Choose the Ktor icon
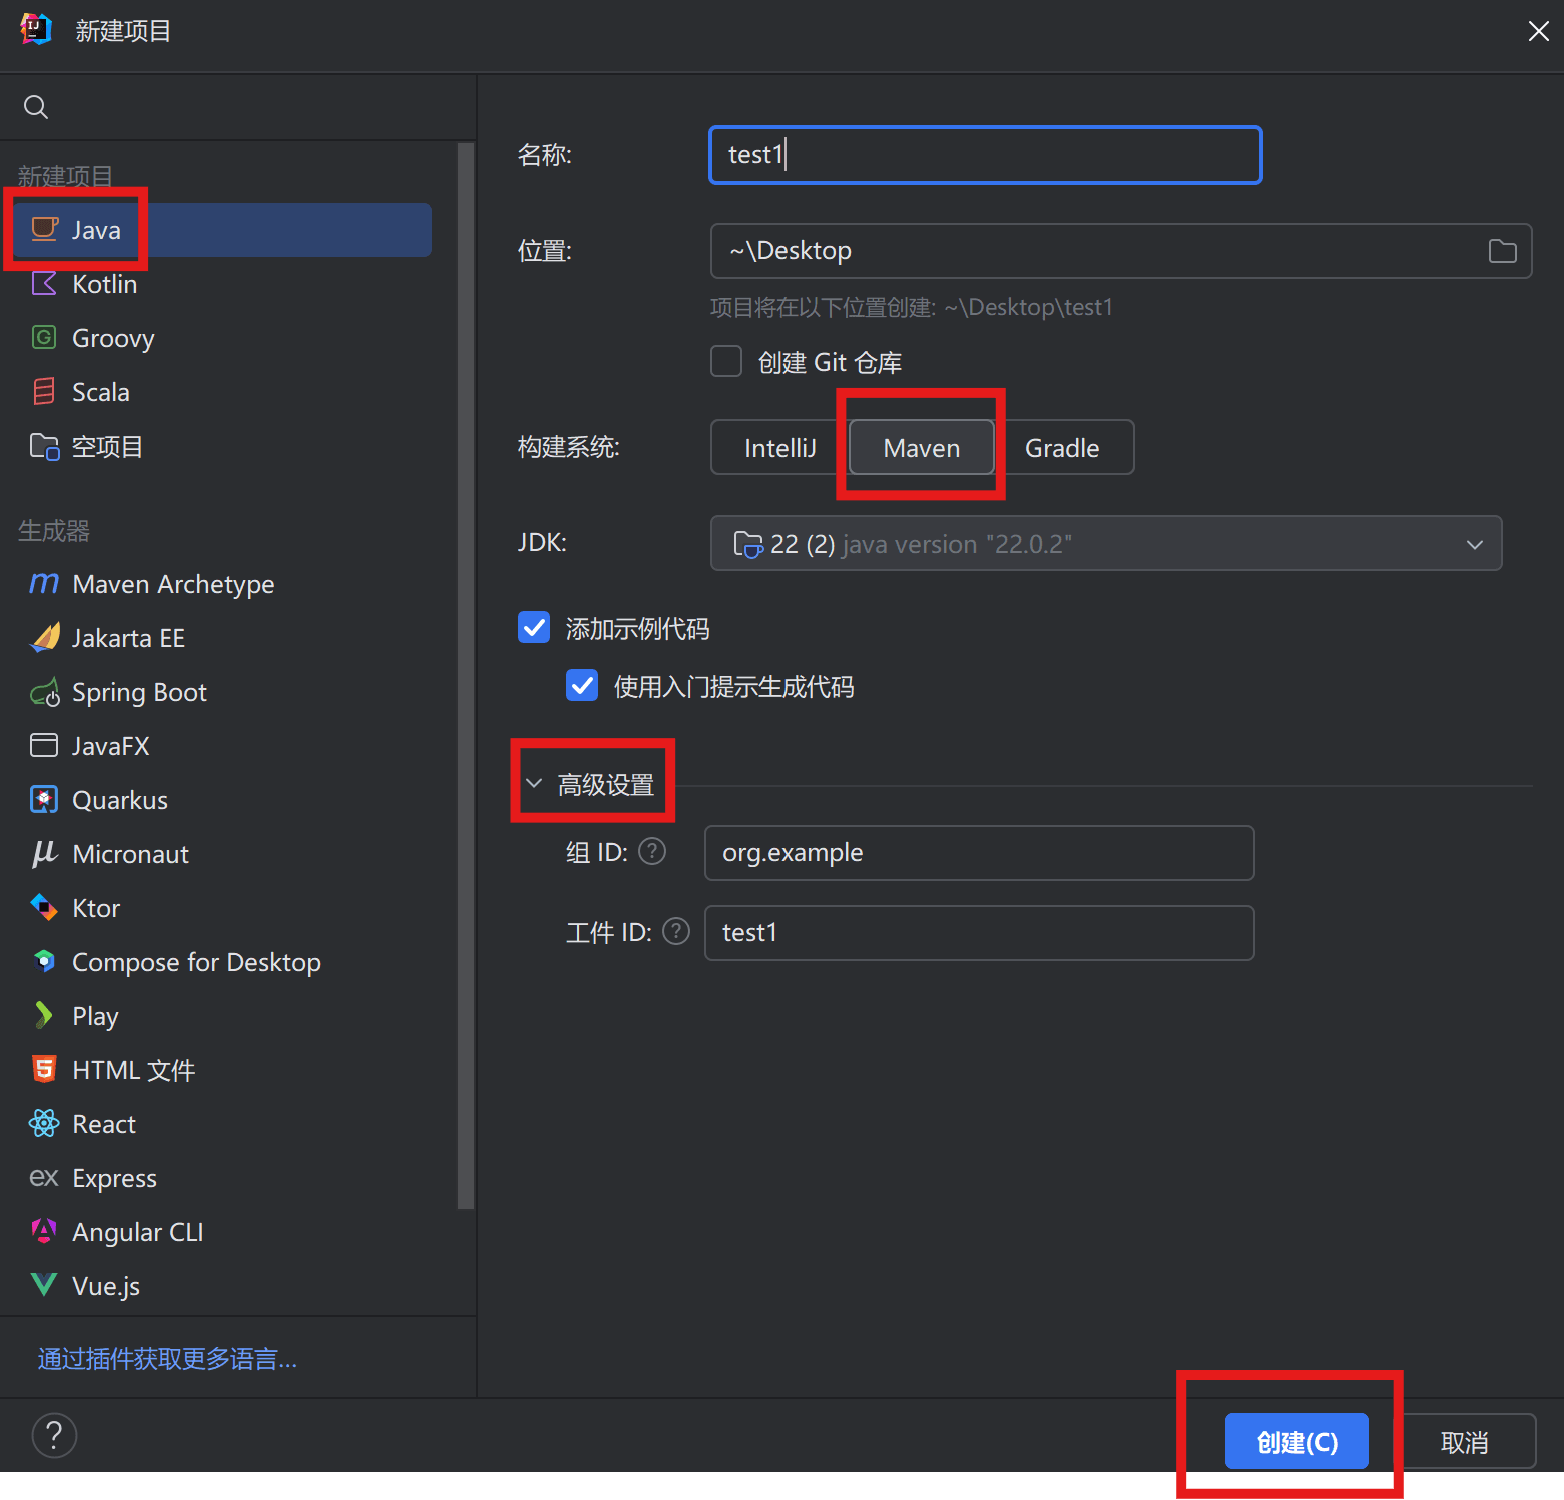Image resolution: width=1564 pixels, height=1500 pixels. pyautogui.click(x=44, y=907)
